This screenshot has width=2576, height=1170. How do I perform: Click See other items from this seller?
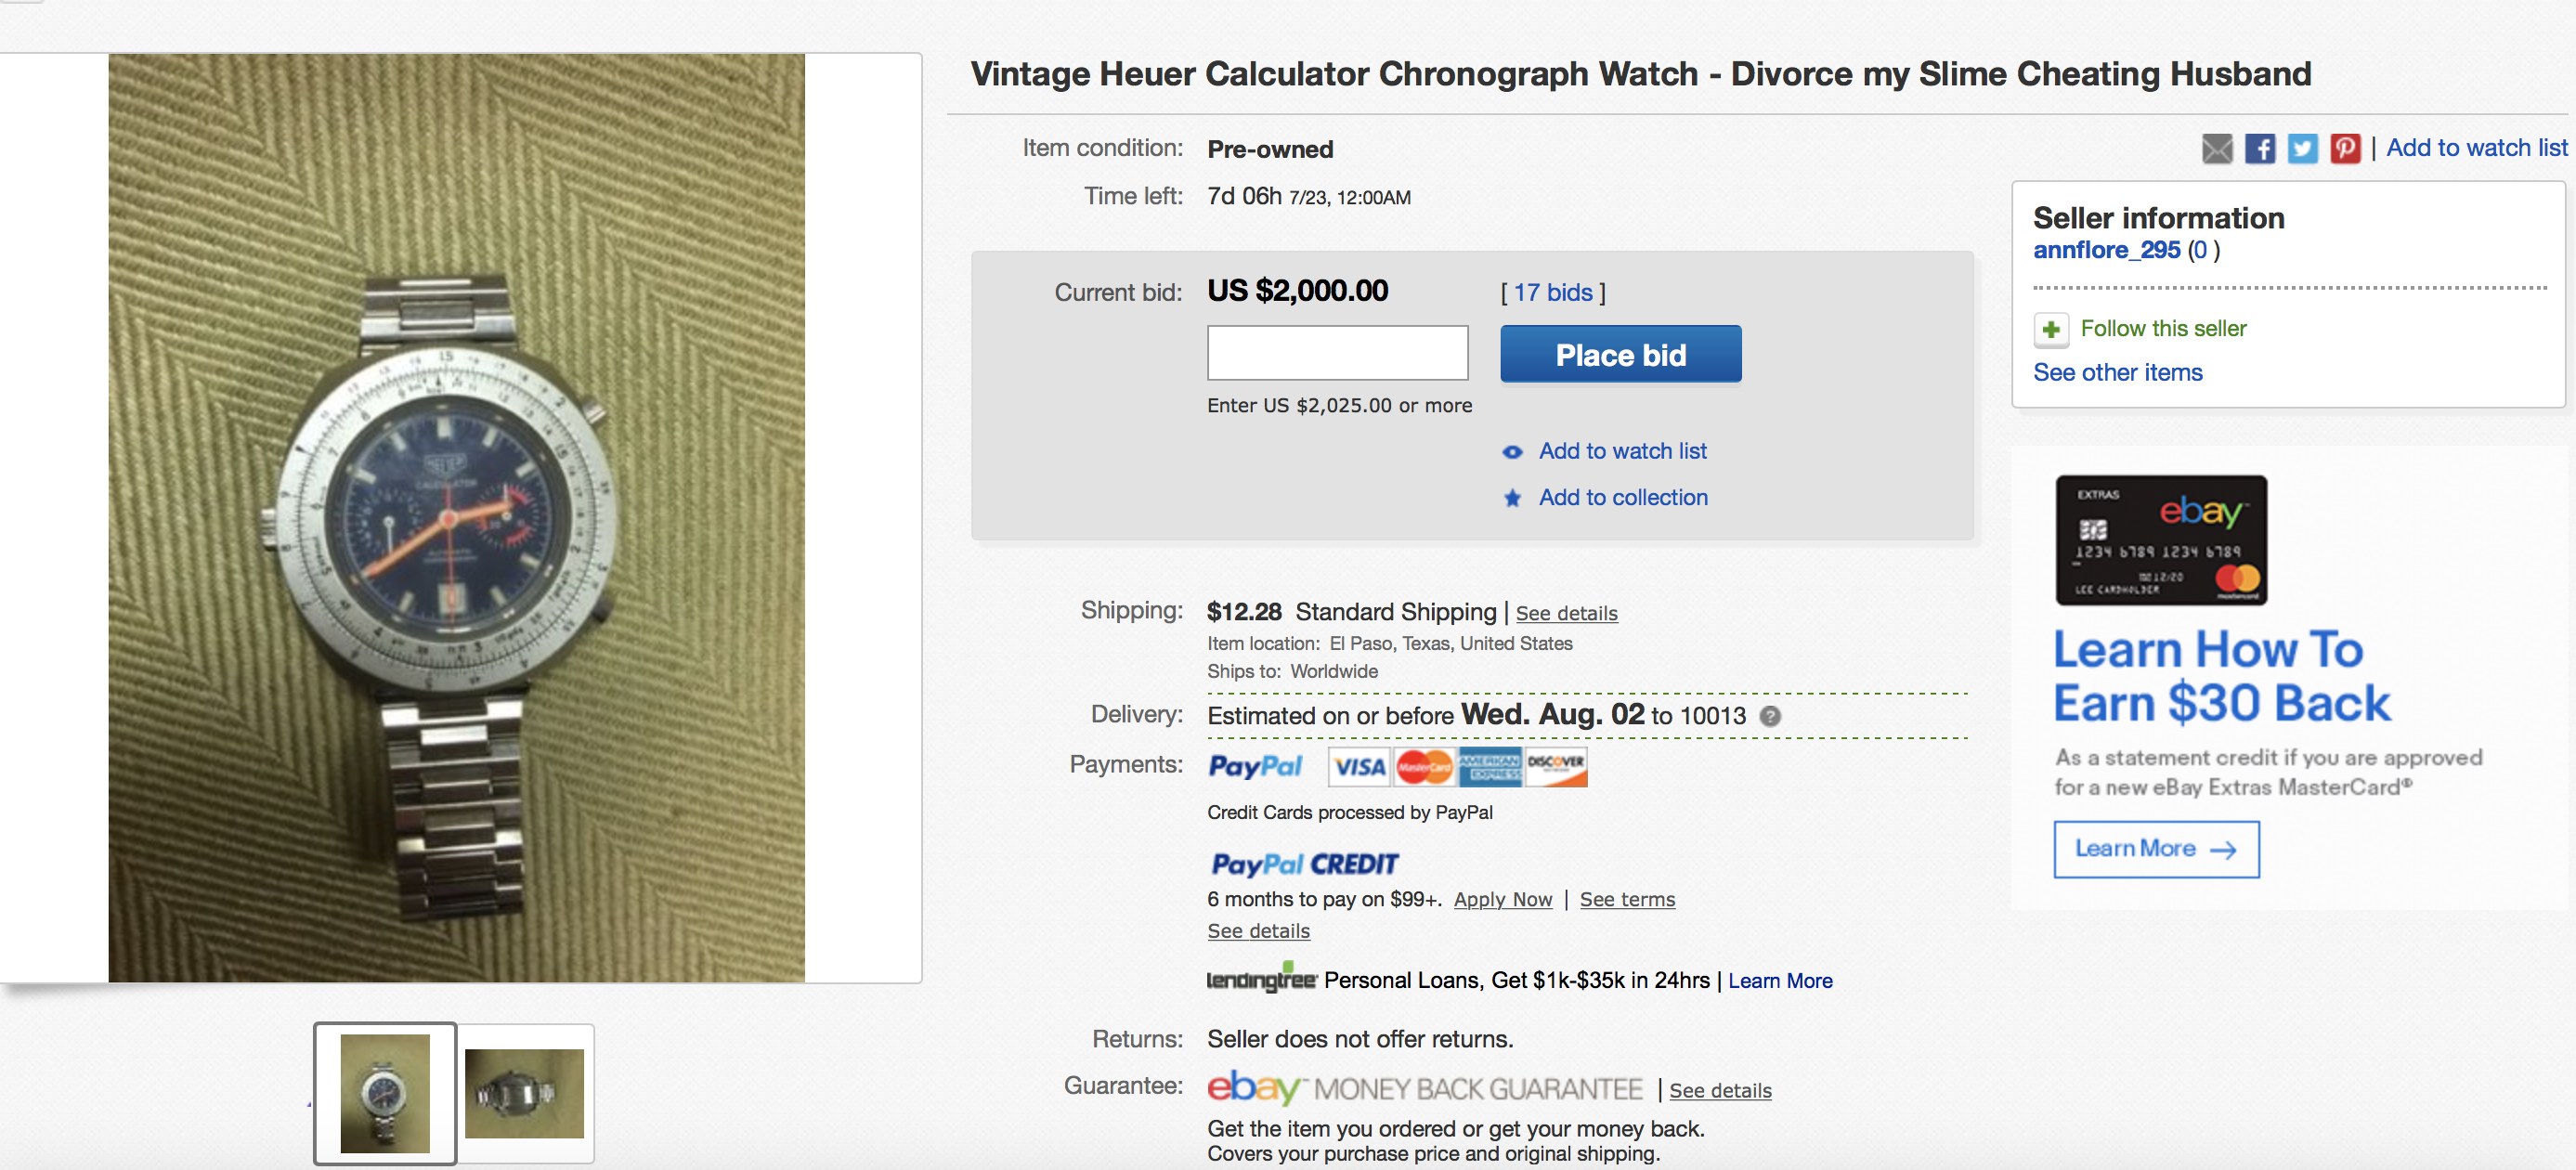coord(2117,372)
